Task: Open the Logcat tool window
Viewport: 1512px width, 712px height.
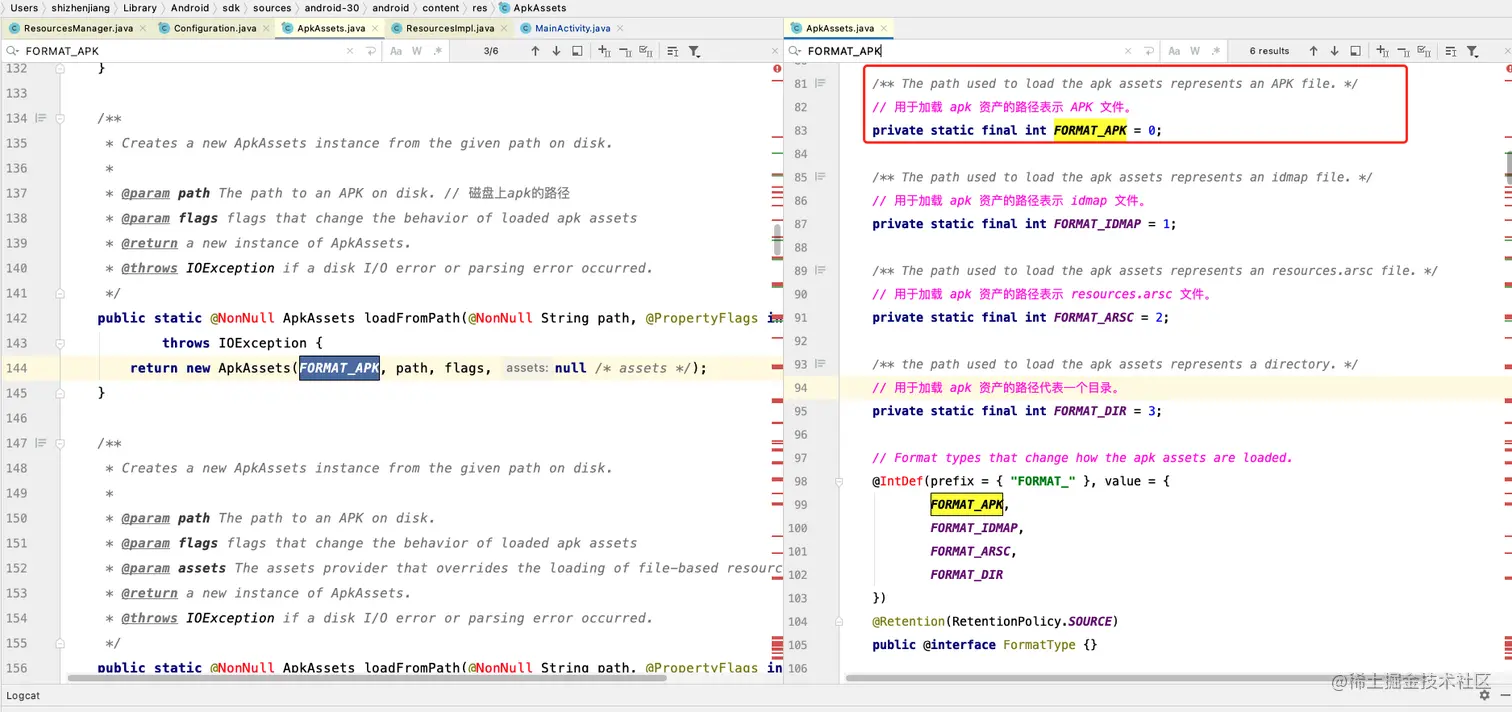Action: click(x=23, y=696)
